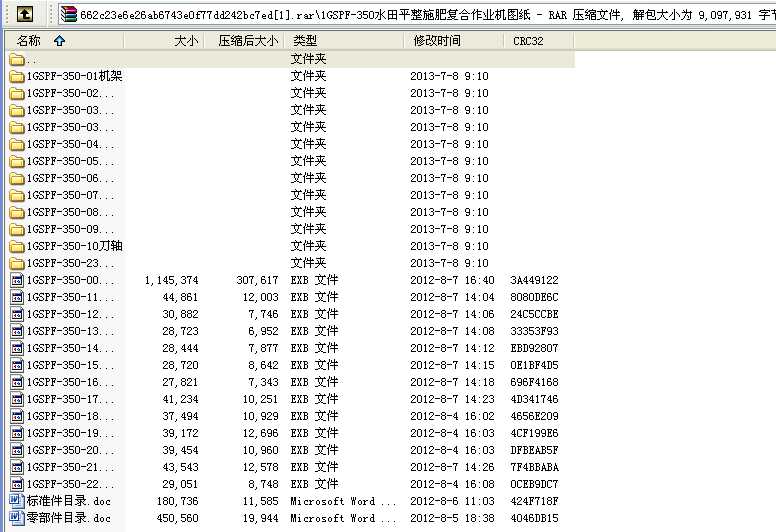Select the parent ".." folder icon
The width and height of the screenshot is (776, 532).
click(17, 59)
